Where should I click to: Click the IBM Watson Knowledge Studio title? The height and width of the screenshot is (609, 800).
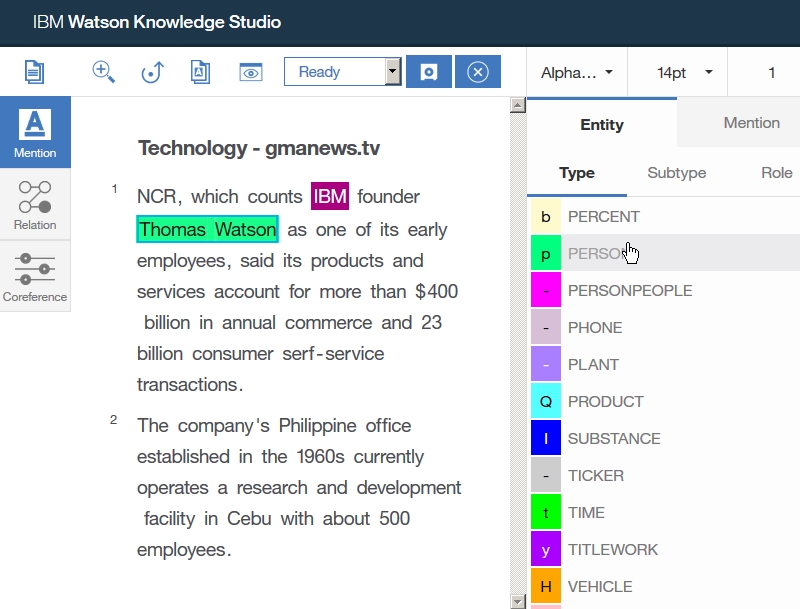tap(157, 22)
